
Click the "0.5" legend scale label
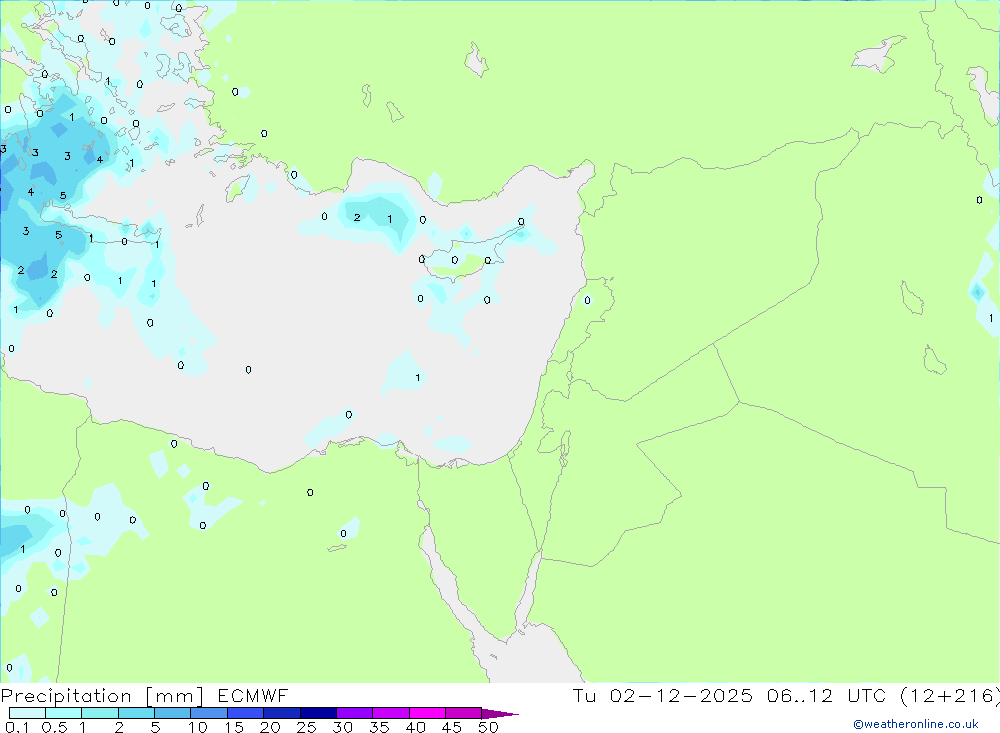click(55, 727)
